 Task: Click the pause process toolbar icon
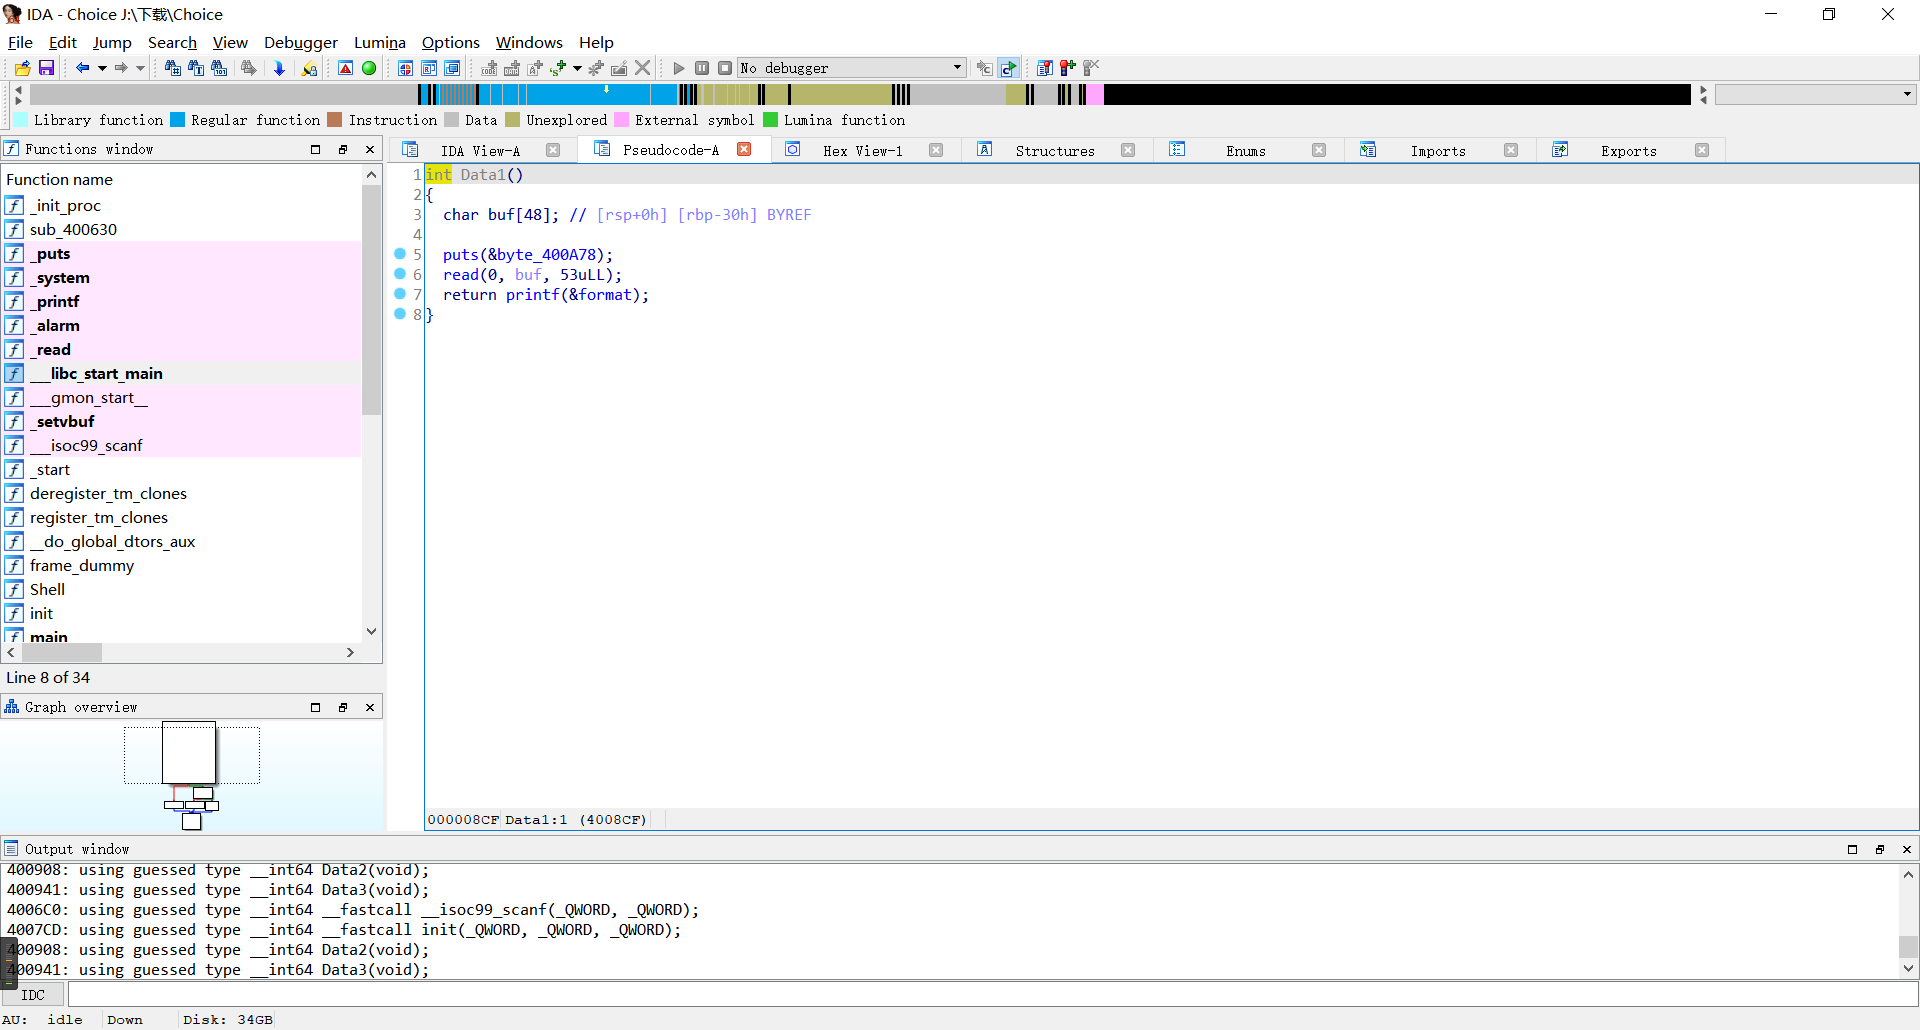pos(702,68)
